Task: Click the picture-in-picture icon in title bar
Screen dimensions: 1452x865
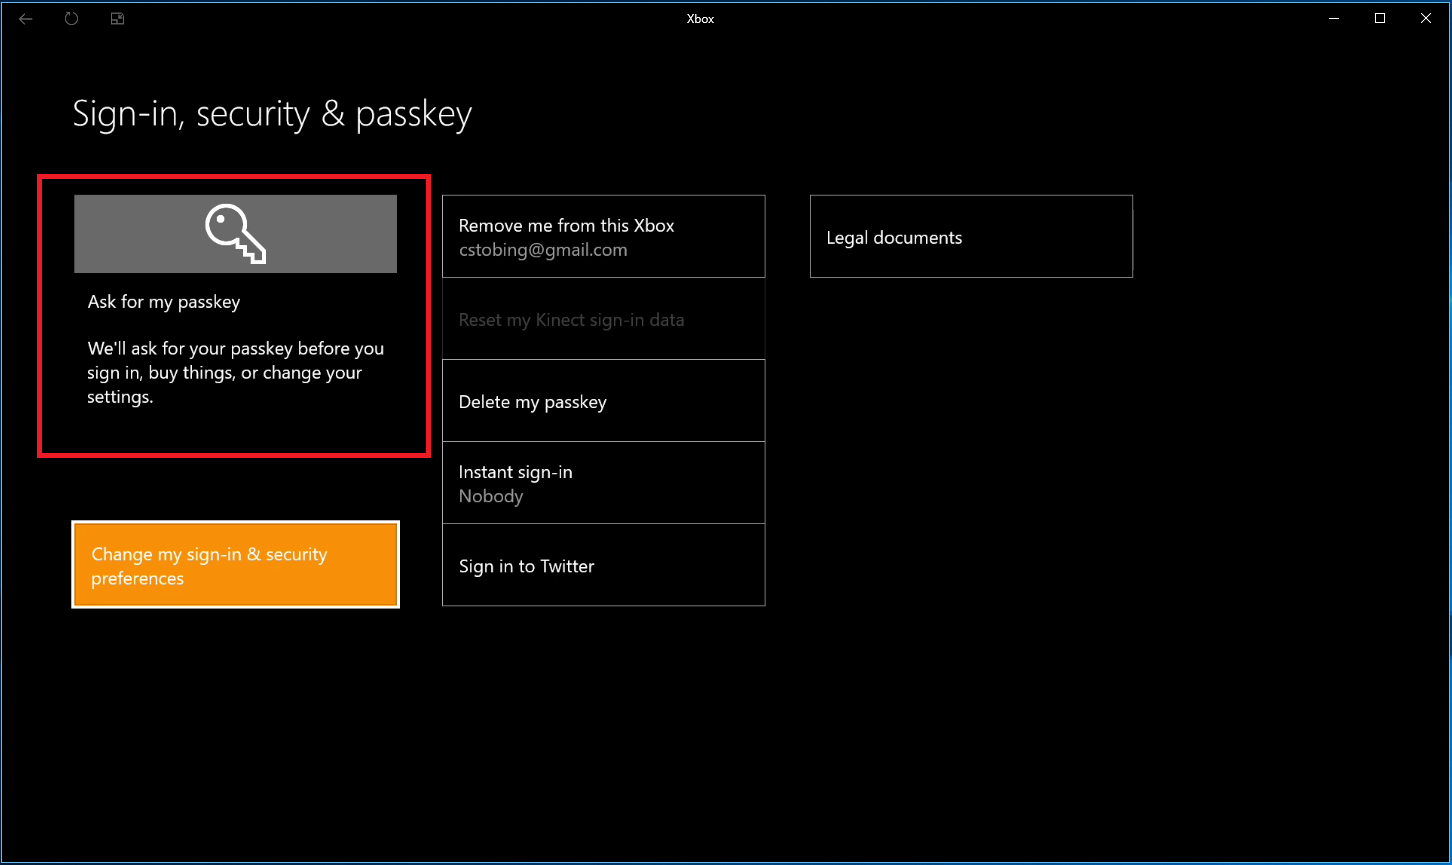Action: tap(118, 19)
